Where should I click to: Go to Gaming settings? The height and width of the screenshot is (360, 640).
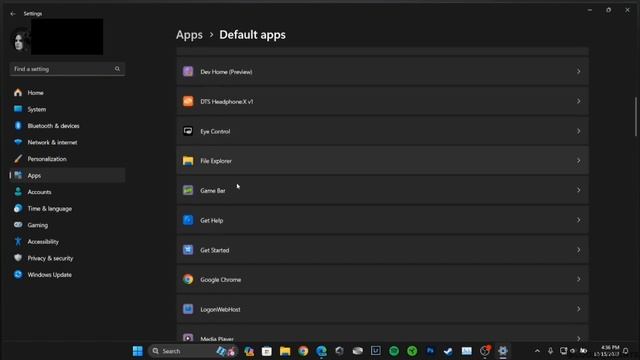click(67, 225)
